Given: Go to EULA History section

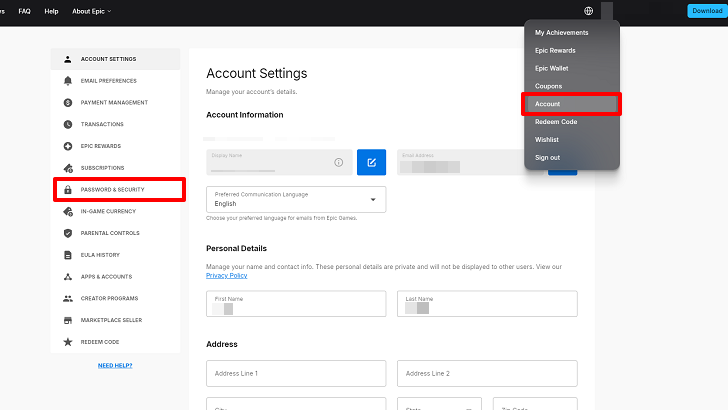Looking at the screenshot, I should (x=115, y=255).
